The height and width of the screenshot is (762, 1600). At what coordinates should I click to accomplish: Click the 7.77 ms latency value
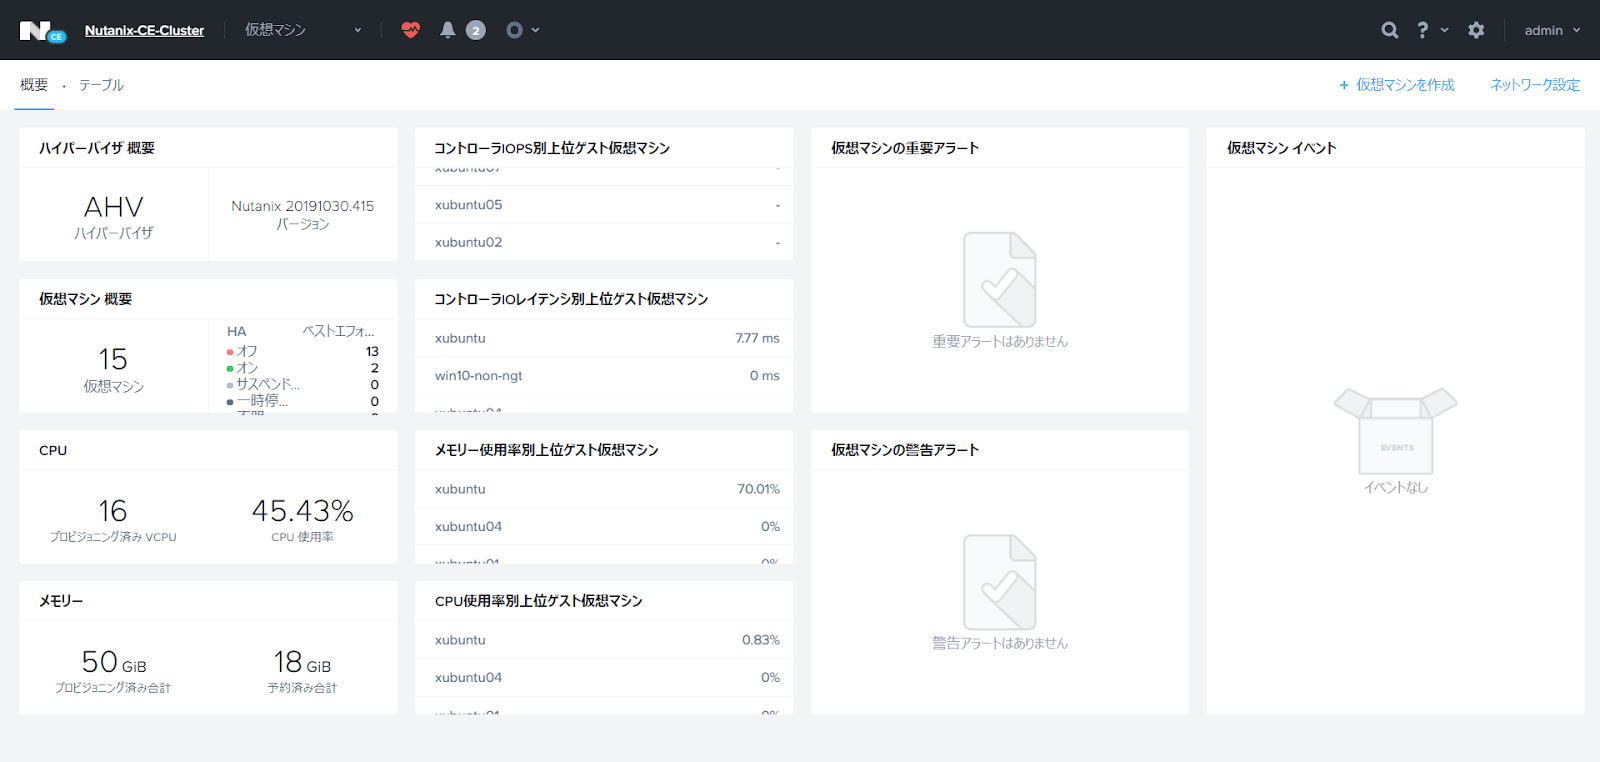pos(757,338)
